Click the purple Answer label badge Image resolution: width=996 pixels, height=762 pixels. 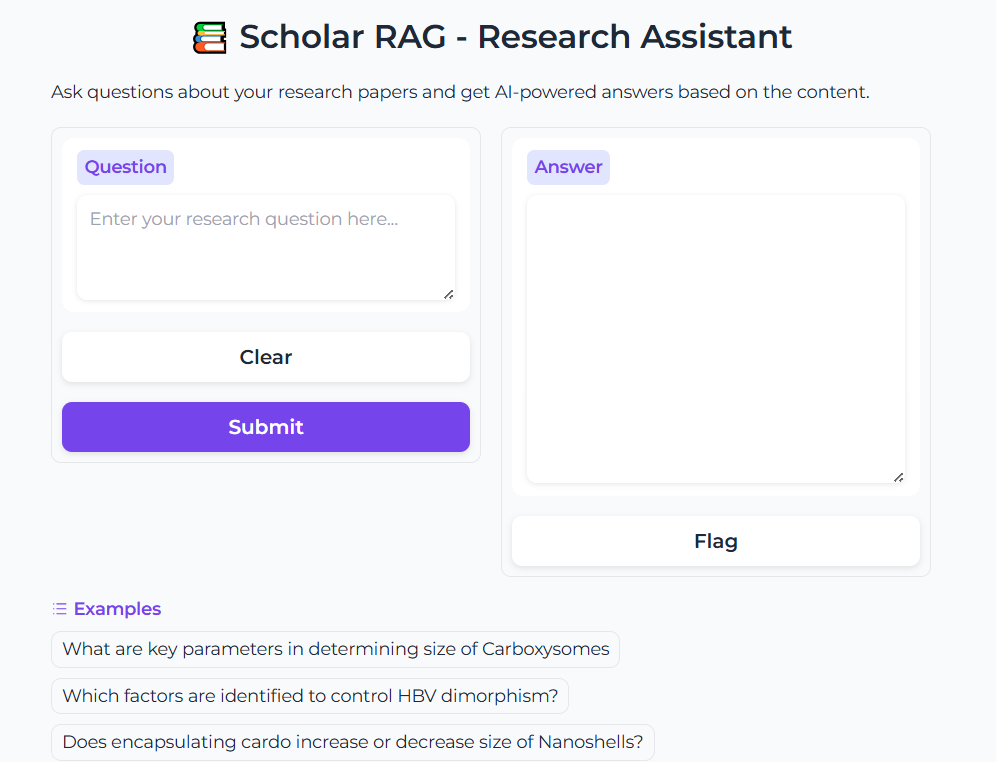(x=568, y=167)
